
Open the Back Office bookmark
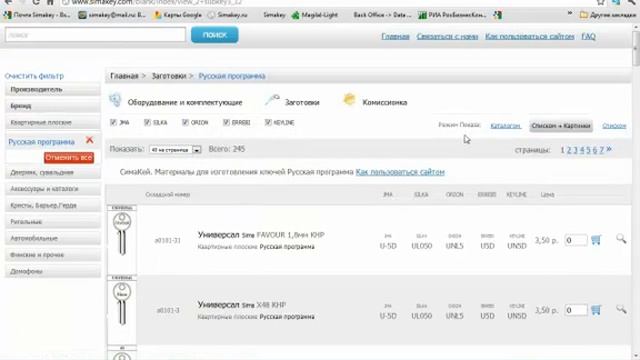pyautogui.click(x=382, y=15)
